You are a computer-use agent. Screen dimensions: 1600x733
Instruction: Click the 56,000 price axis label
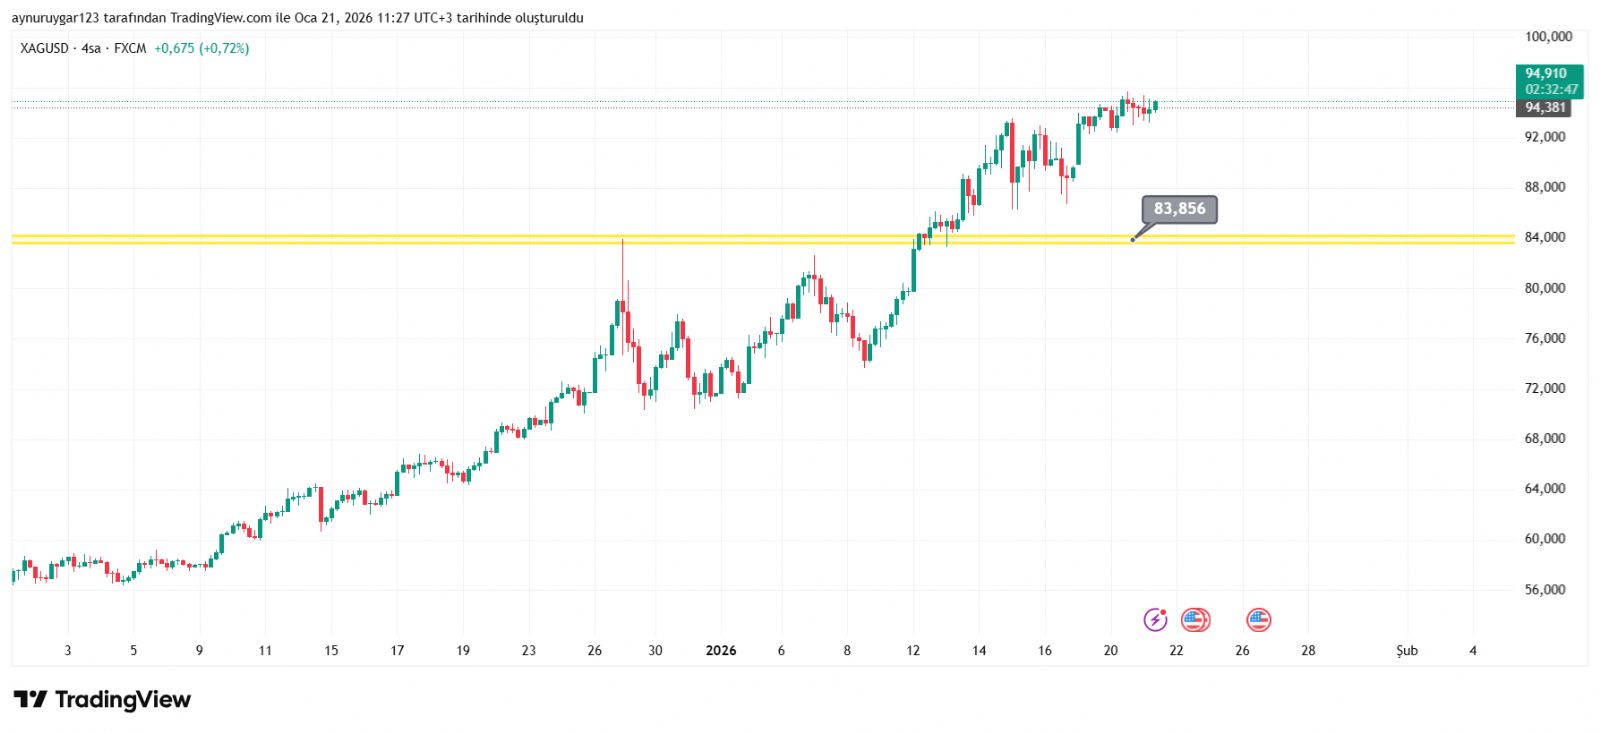tap(1545, 590)
